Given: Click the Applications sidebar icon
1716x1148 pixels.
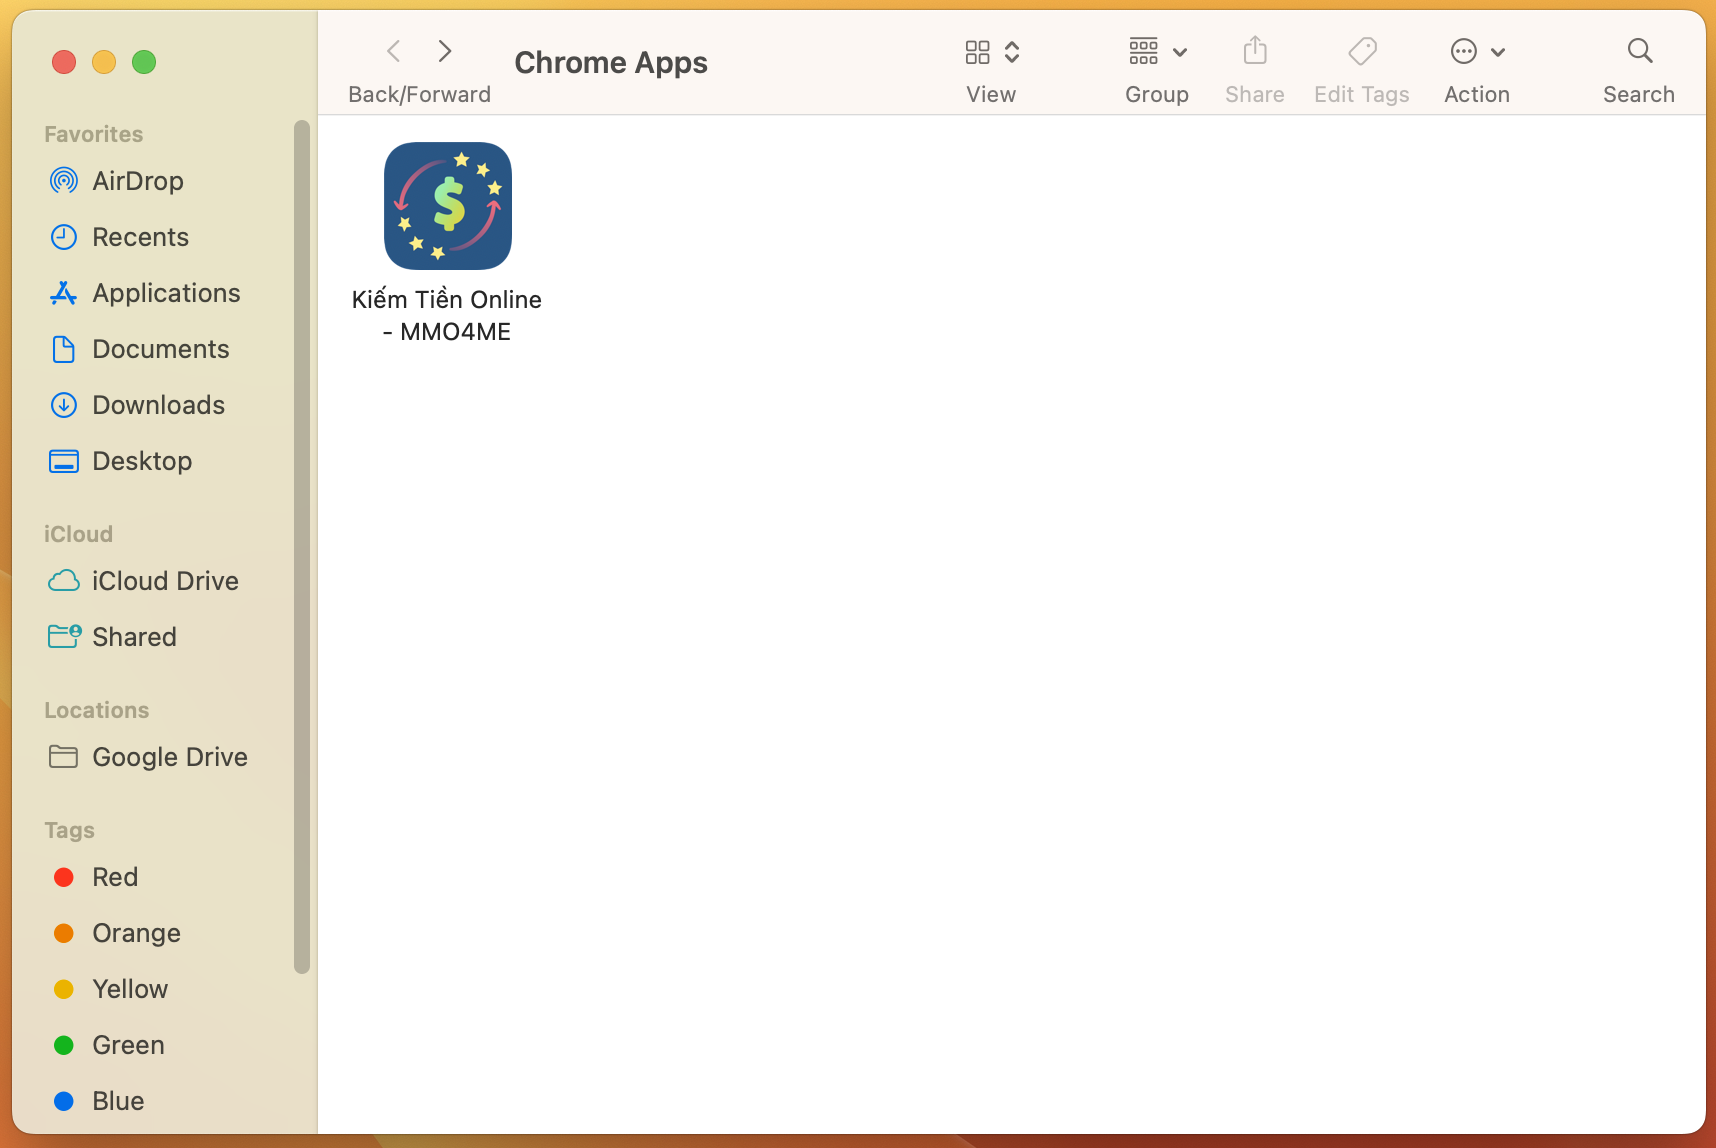Looking at the screenshot, I should 64,293.
